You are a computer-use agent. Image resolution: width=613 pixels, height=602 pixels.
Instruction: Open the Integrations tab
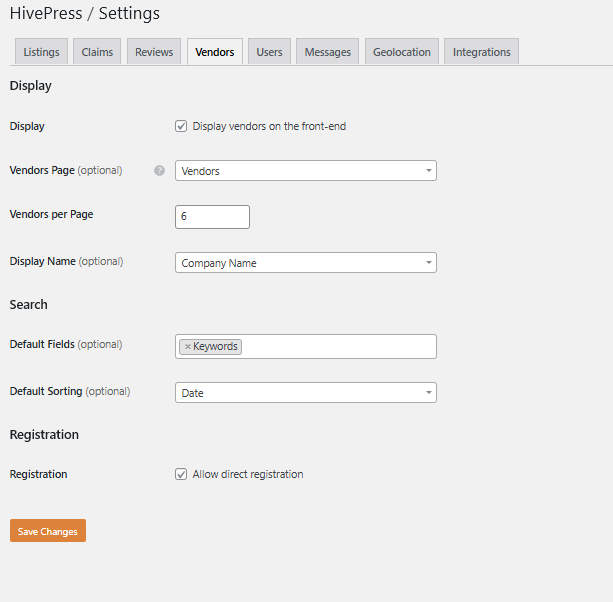click(x=482, y=52)
